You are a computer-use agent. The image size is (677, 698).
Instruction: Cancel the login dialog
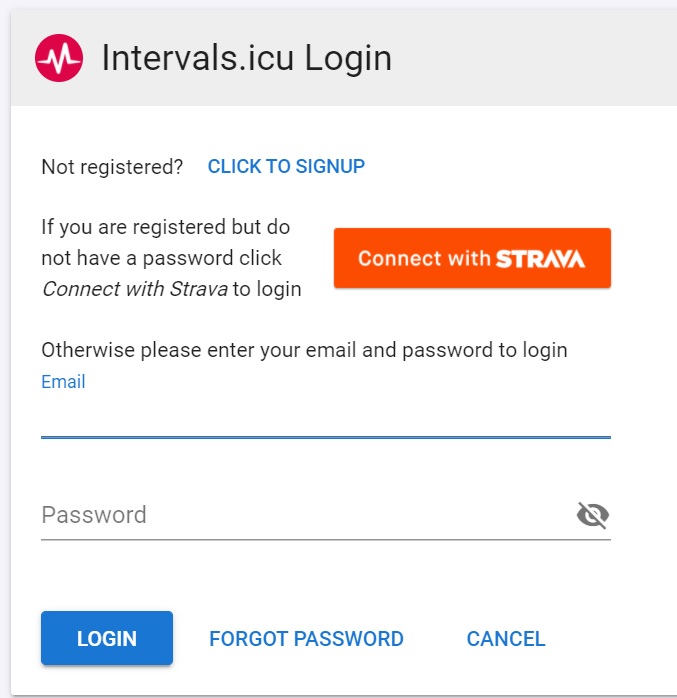(506, 639)
